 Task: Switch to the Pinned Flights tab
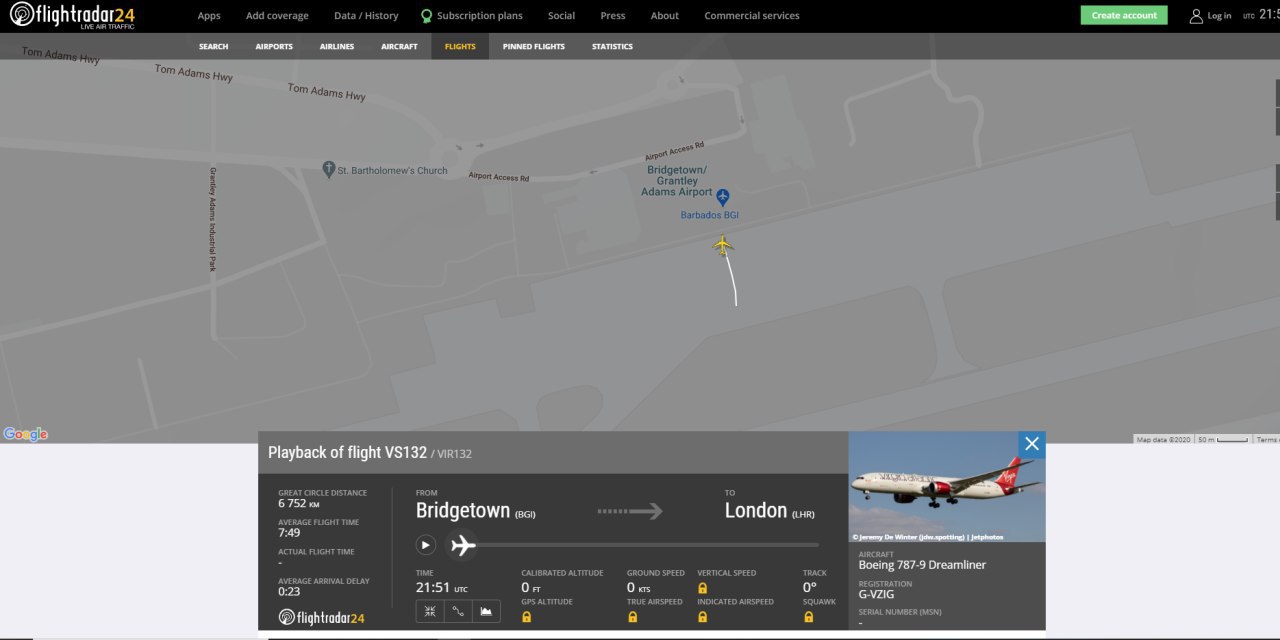(x=533, y=46)
